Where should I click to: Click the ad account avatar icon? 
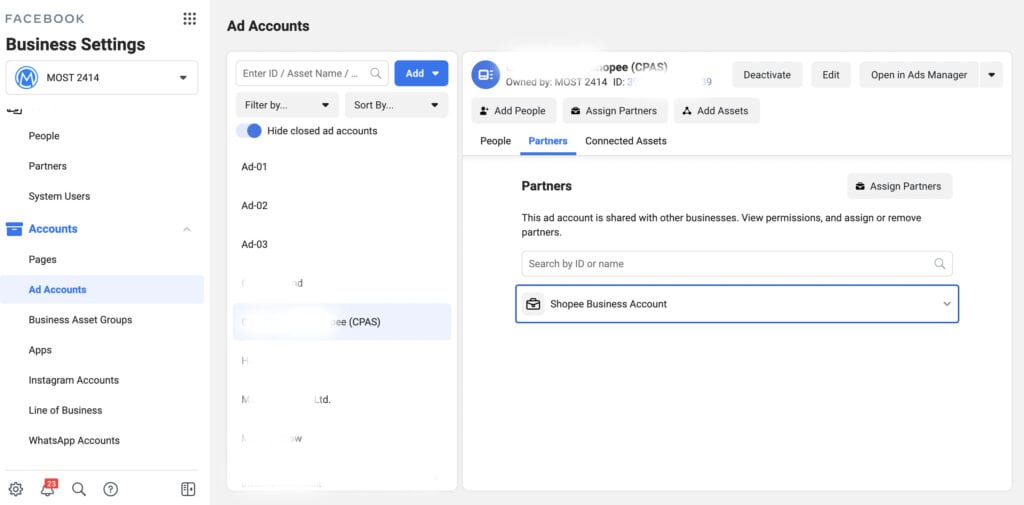[486, 74]
